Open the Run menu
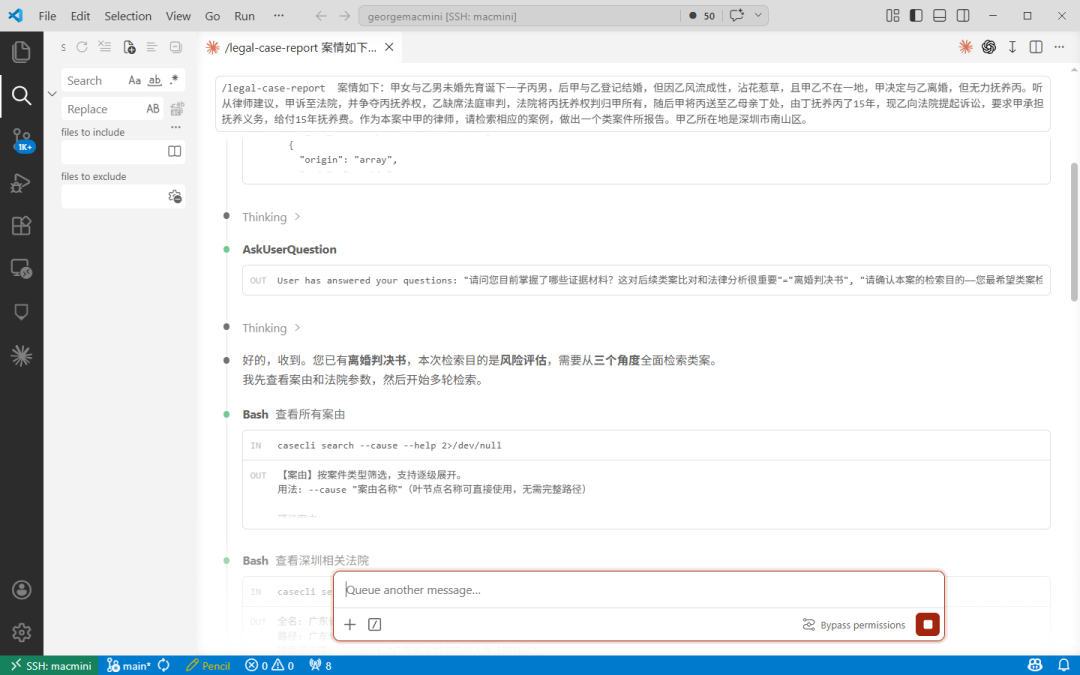The height and width of the screenshot is (675, 1080). click(245, 16)
